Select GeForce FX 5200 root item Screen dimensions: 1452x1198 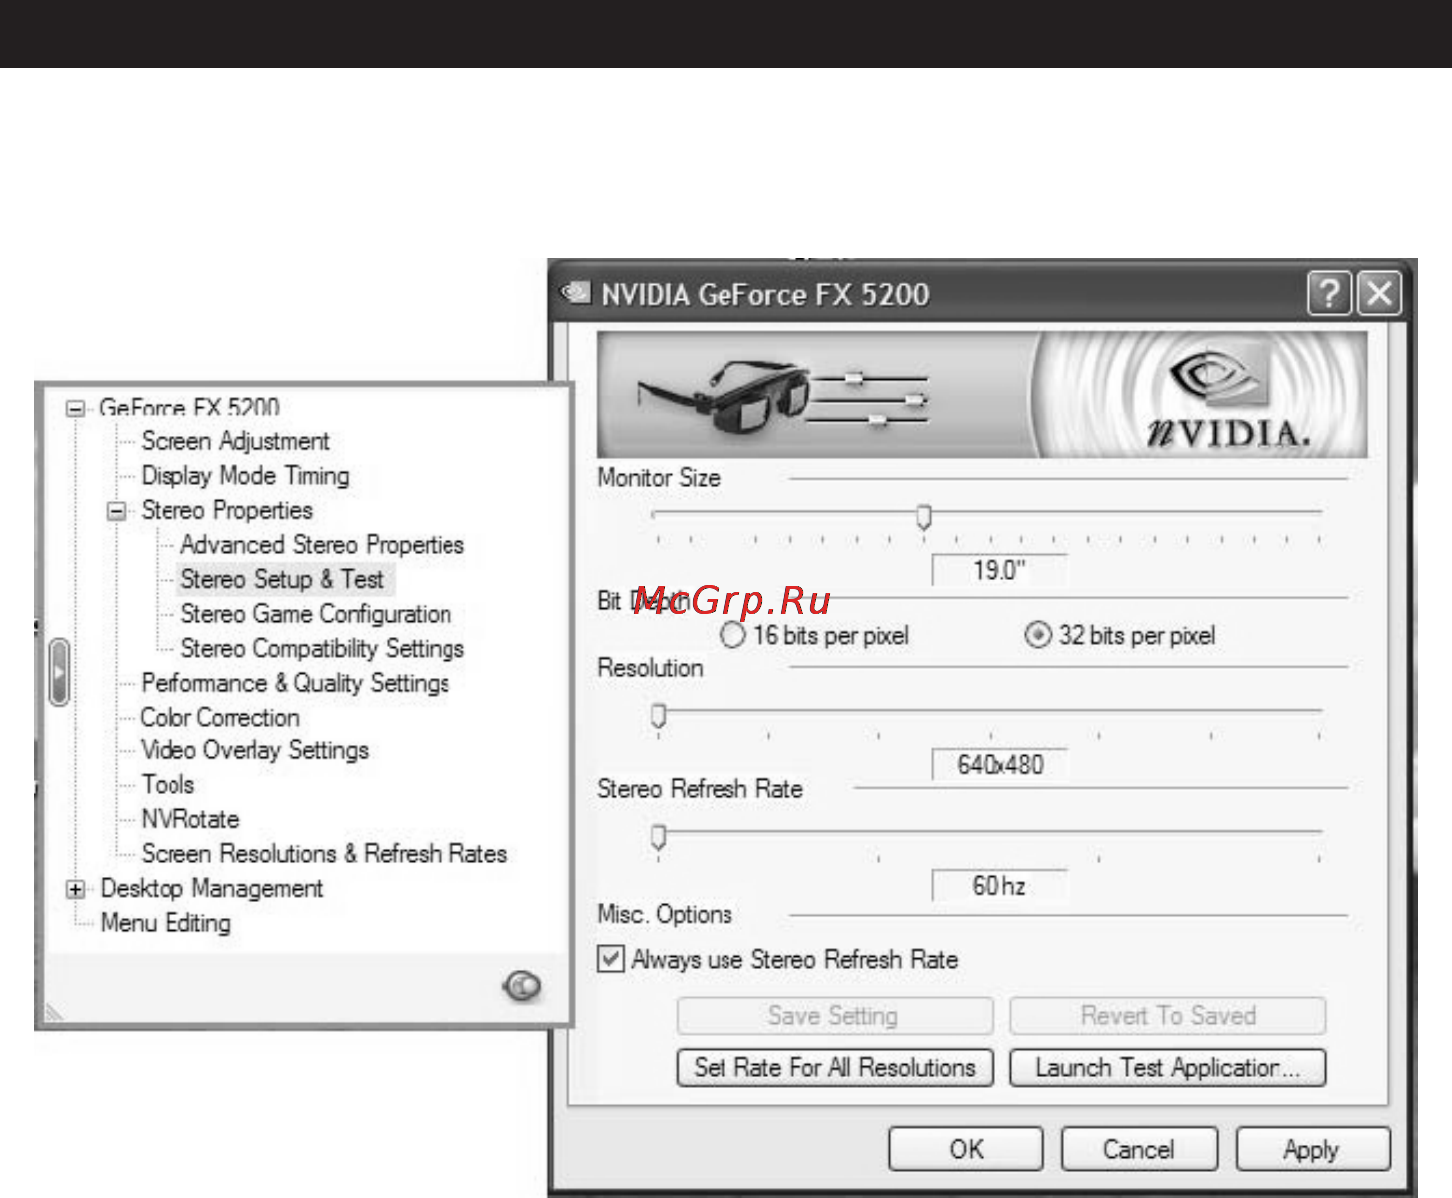189,408
